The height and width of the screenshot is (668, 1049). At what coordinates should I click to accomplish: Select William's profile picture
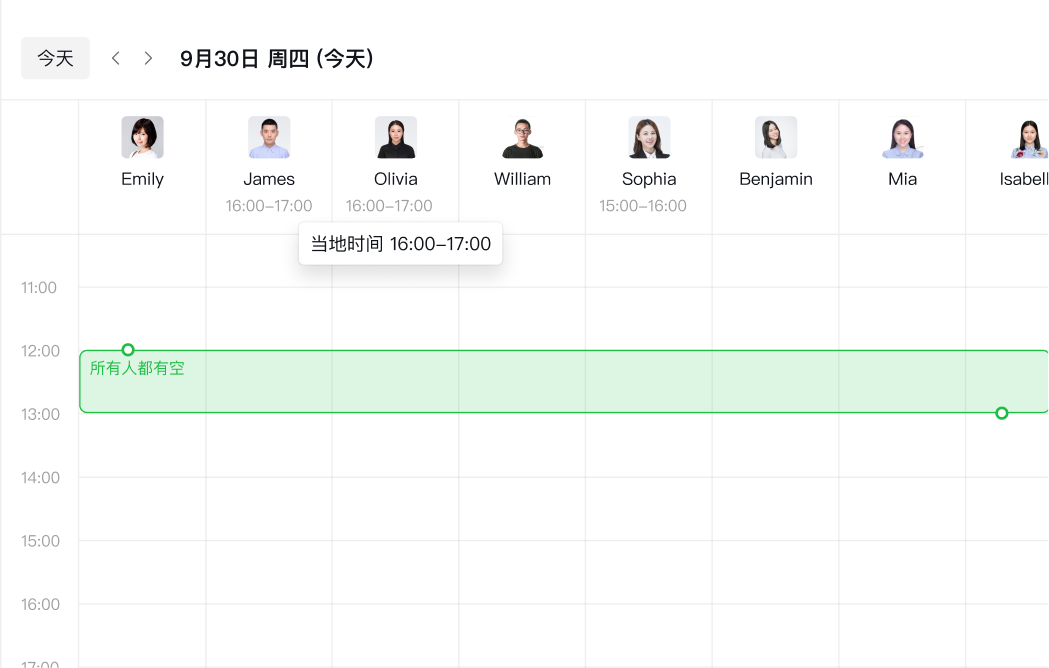pyautogui.click(x=522, y=138)
